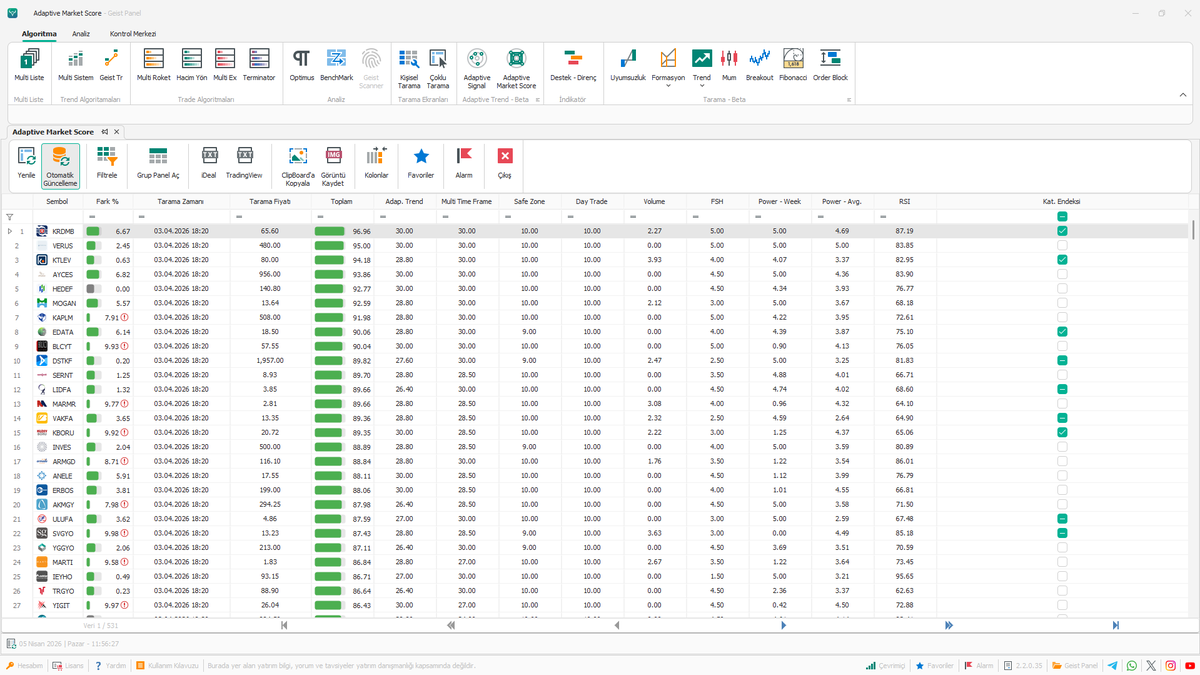Set an Alarm from the toolbar
The height and width of the screenshot is (675, 1200).
464,163
